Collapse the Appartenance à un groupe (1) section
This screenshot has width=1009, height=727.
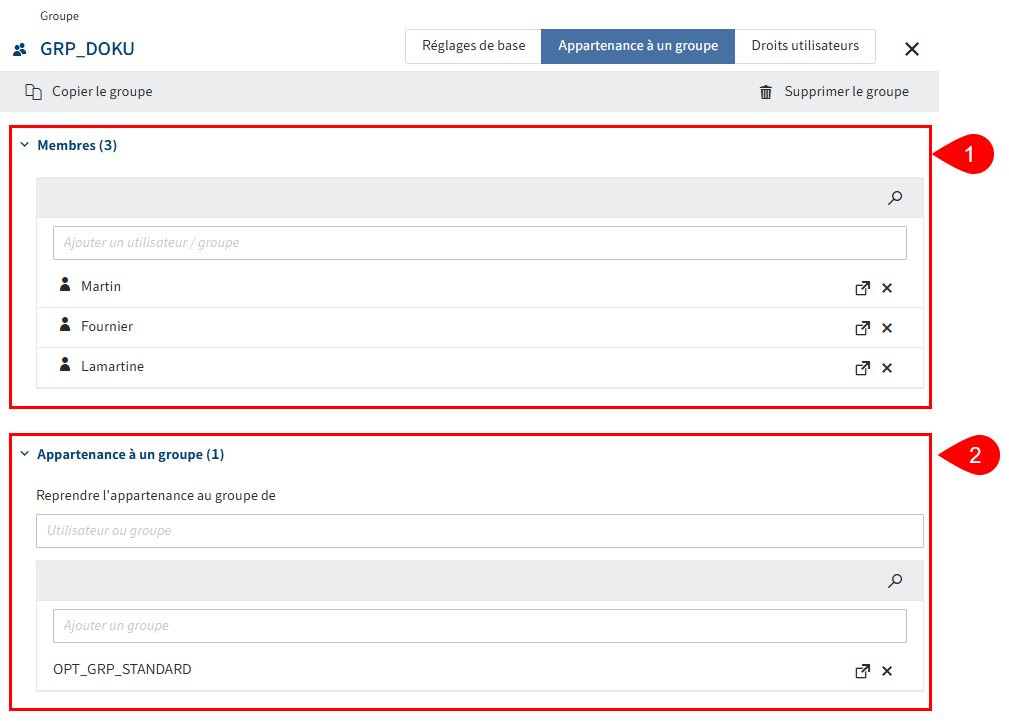pos(25,455)
